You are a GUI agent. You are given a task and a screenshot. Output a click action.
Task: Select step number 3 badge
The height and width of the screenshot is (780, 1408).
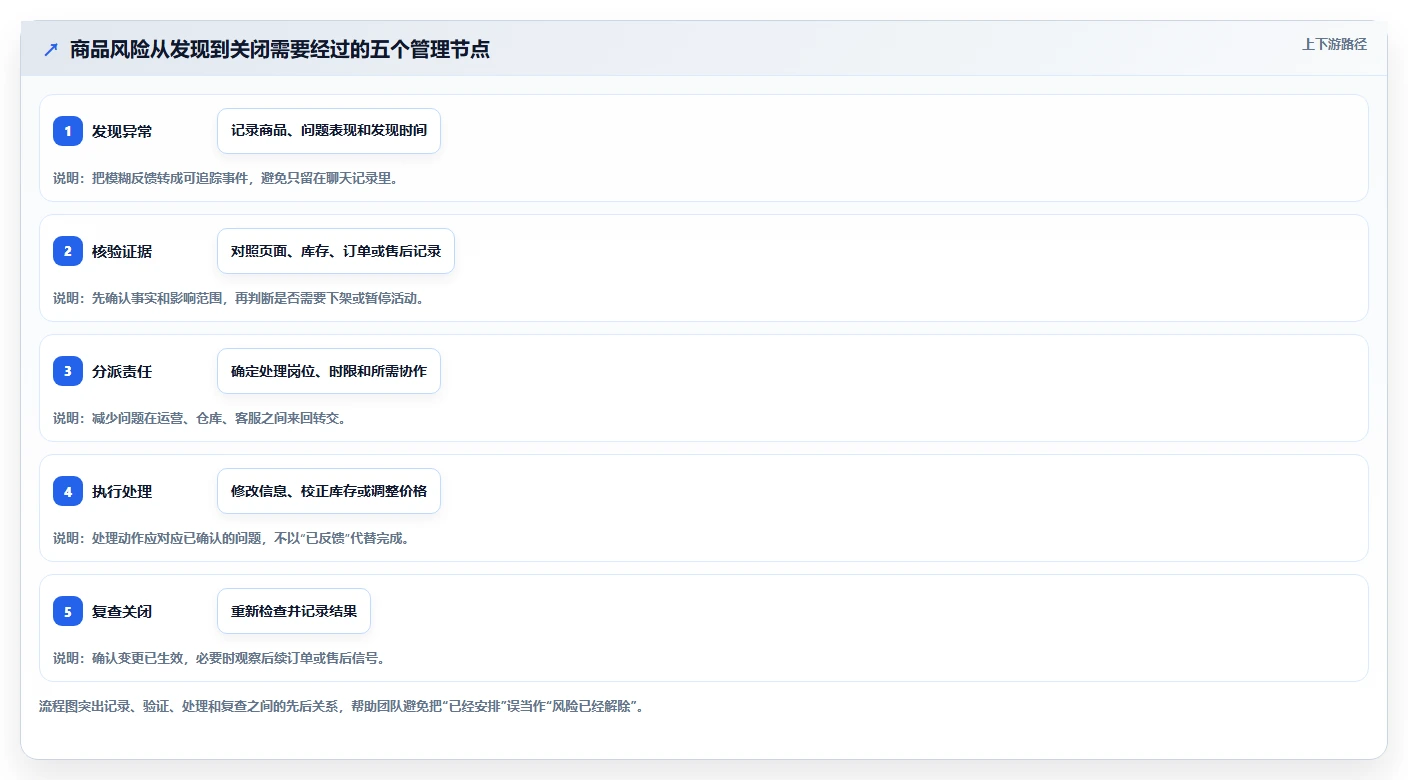tap(68, 371)
